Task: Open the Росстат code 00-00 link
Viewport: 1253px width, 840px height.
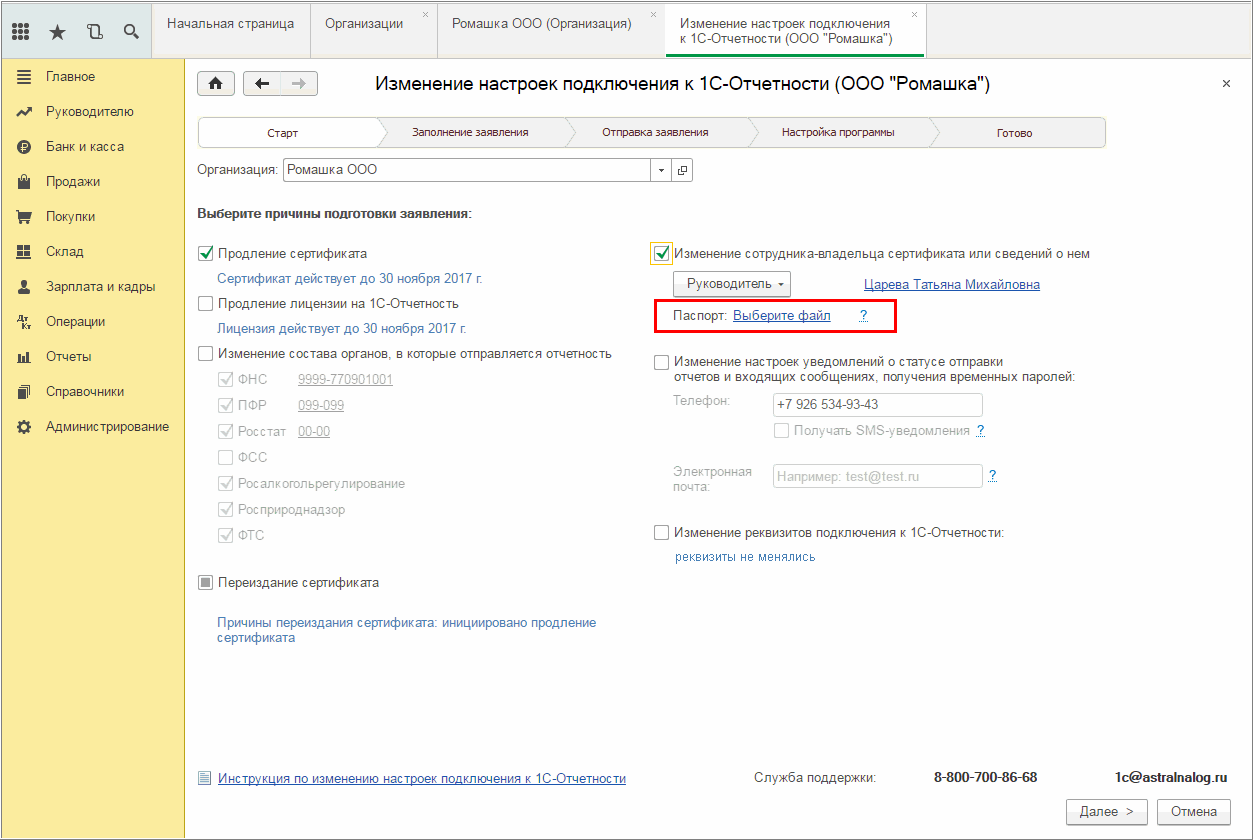Action: tap(314, 432)
